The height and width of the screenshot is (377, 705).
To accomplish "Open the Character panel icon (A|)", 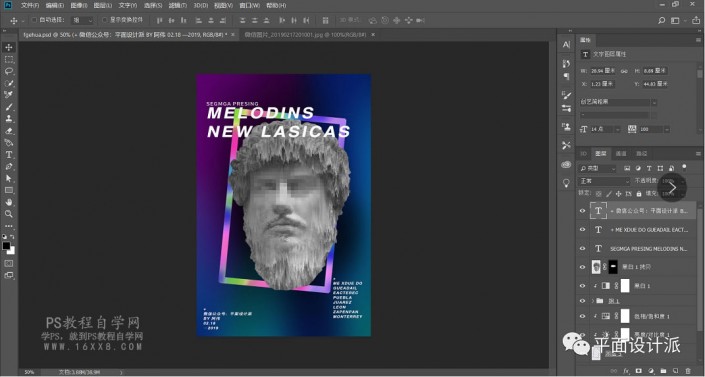I will pyautogui.click(x=566, y=44).
